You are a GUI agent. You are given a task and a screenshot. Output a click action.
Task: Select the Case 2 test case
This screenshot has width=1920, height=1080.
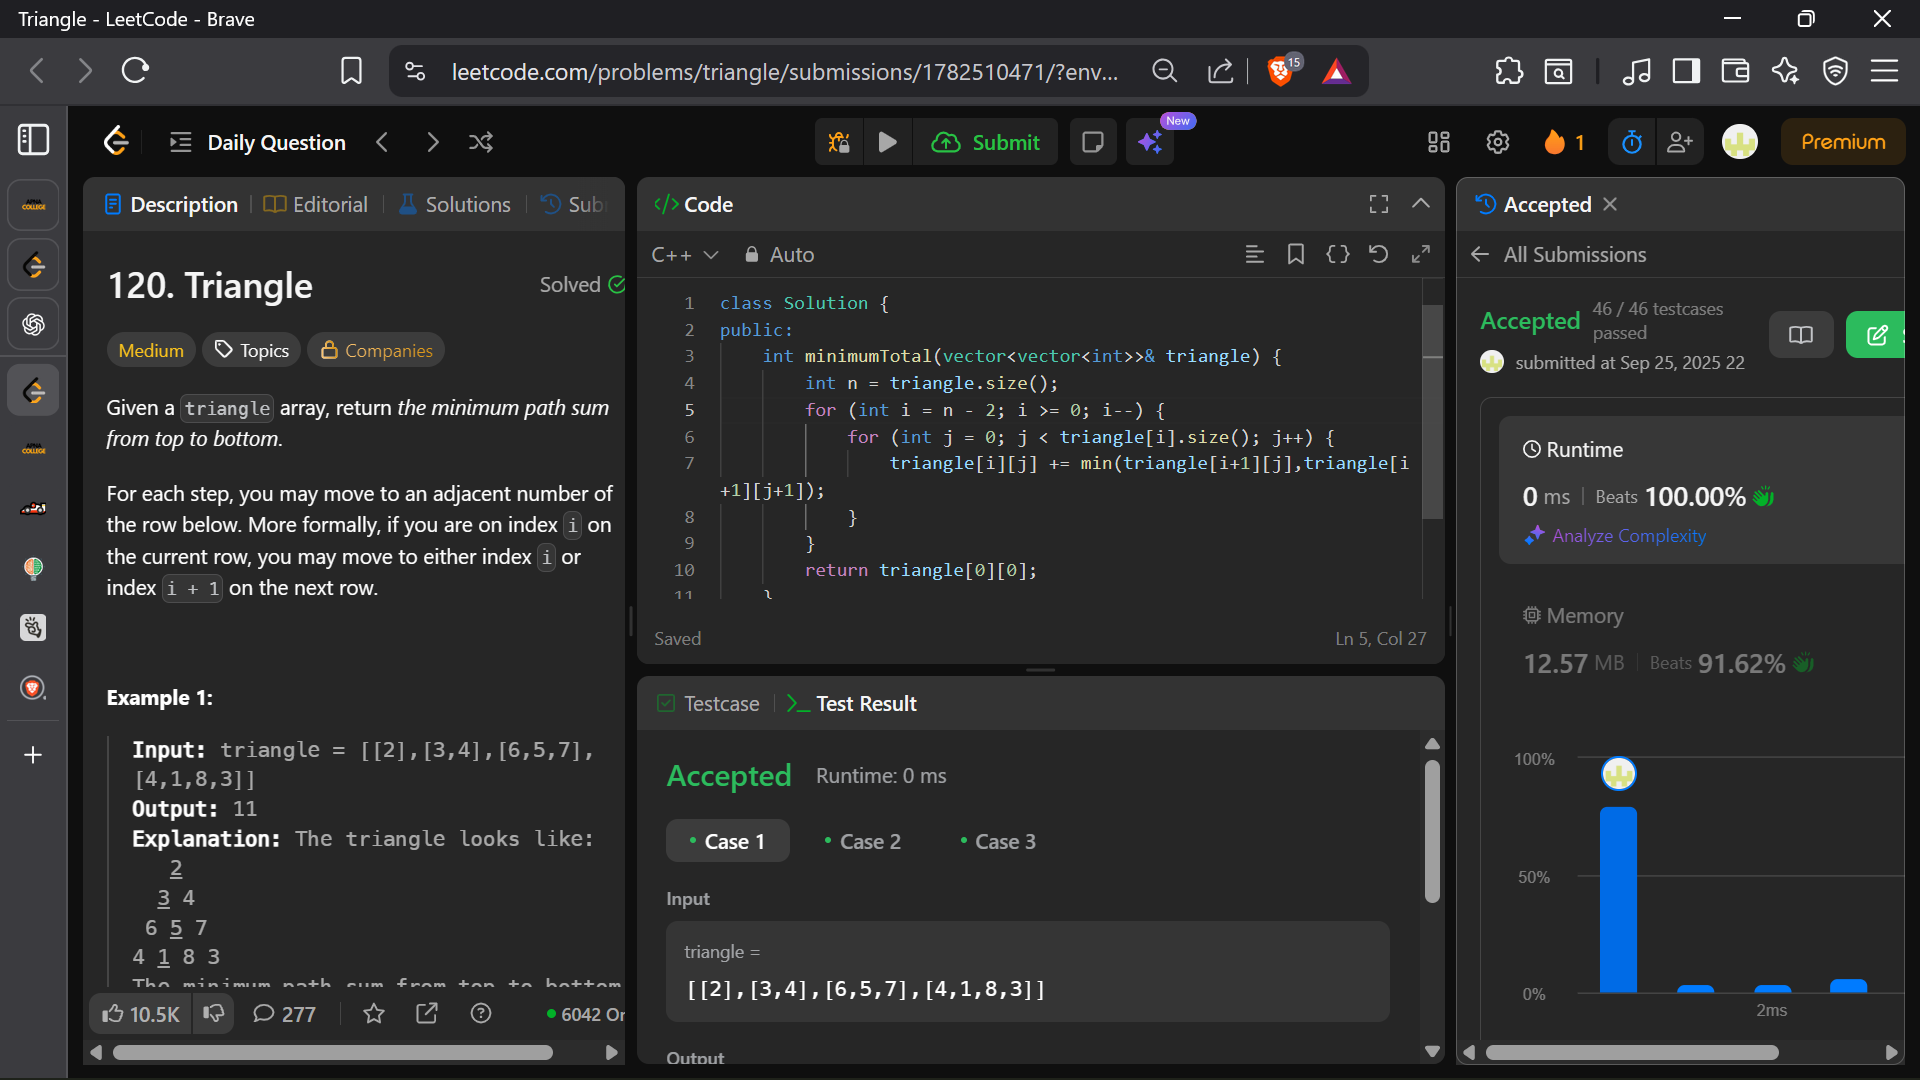point(862,841)
